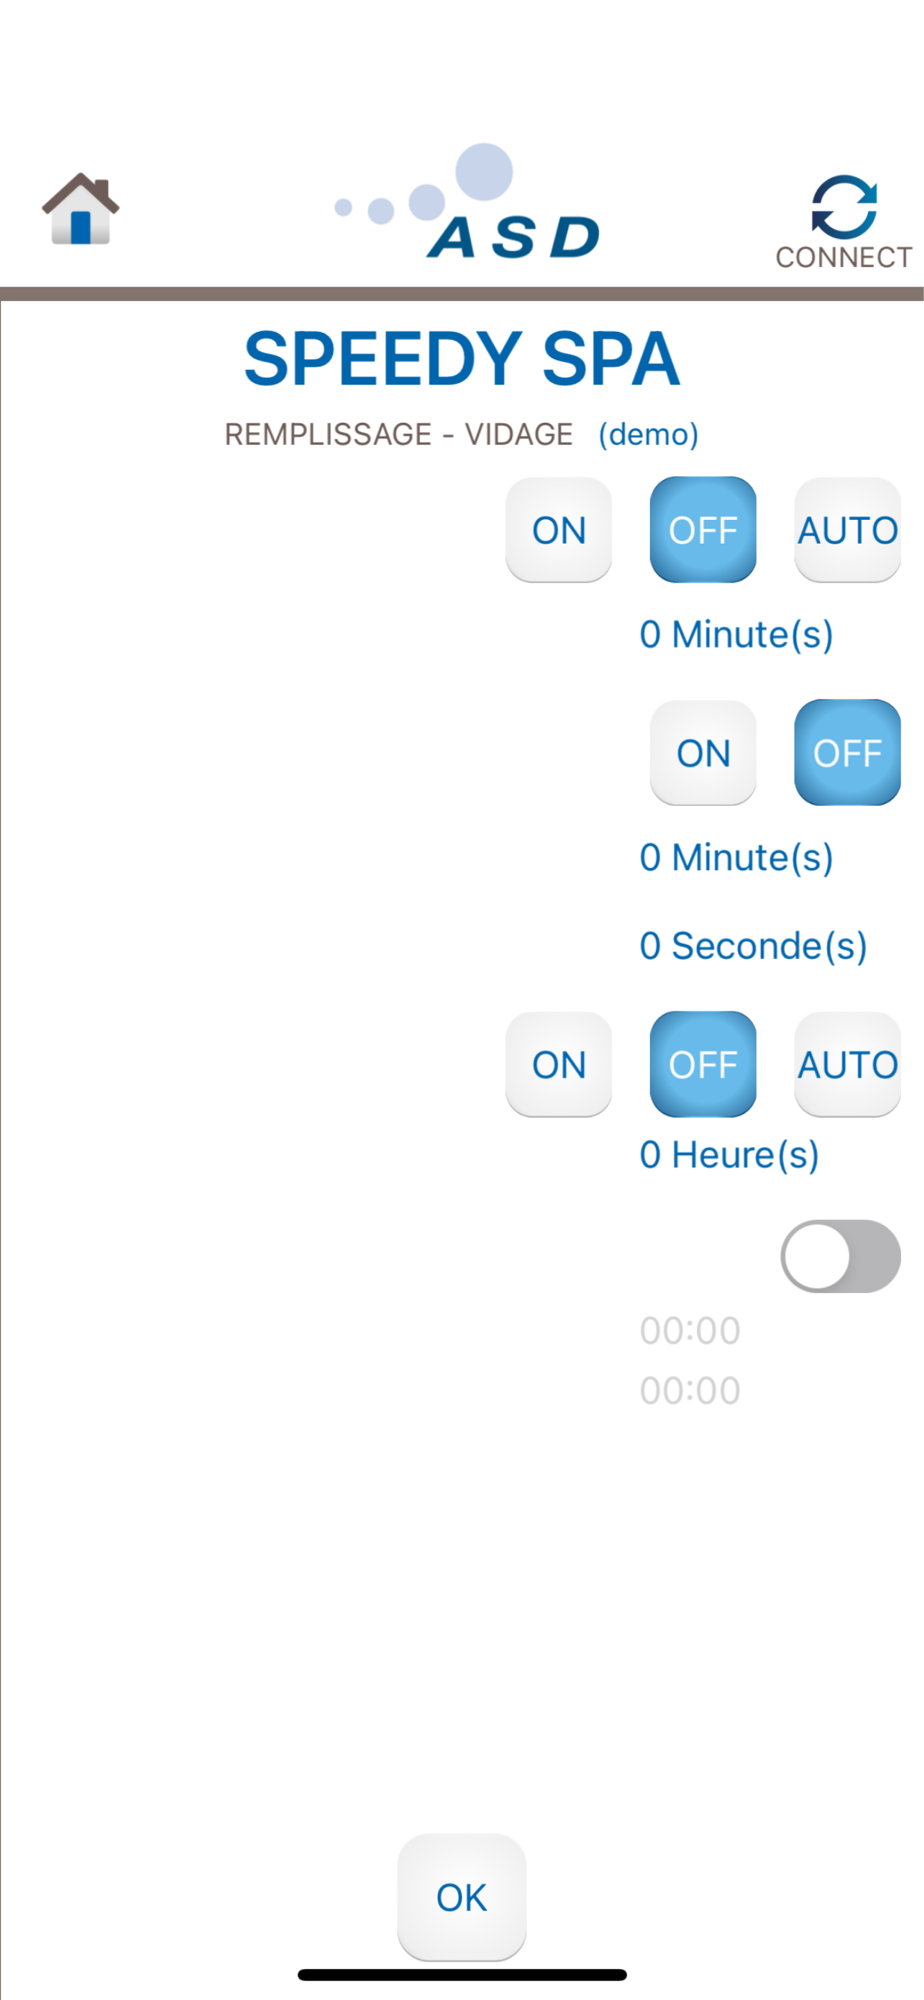Open the second 0 Minute(s) picker
924x2000 pixels.
point(737,858)
